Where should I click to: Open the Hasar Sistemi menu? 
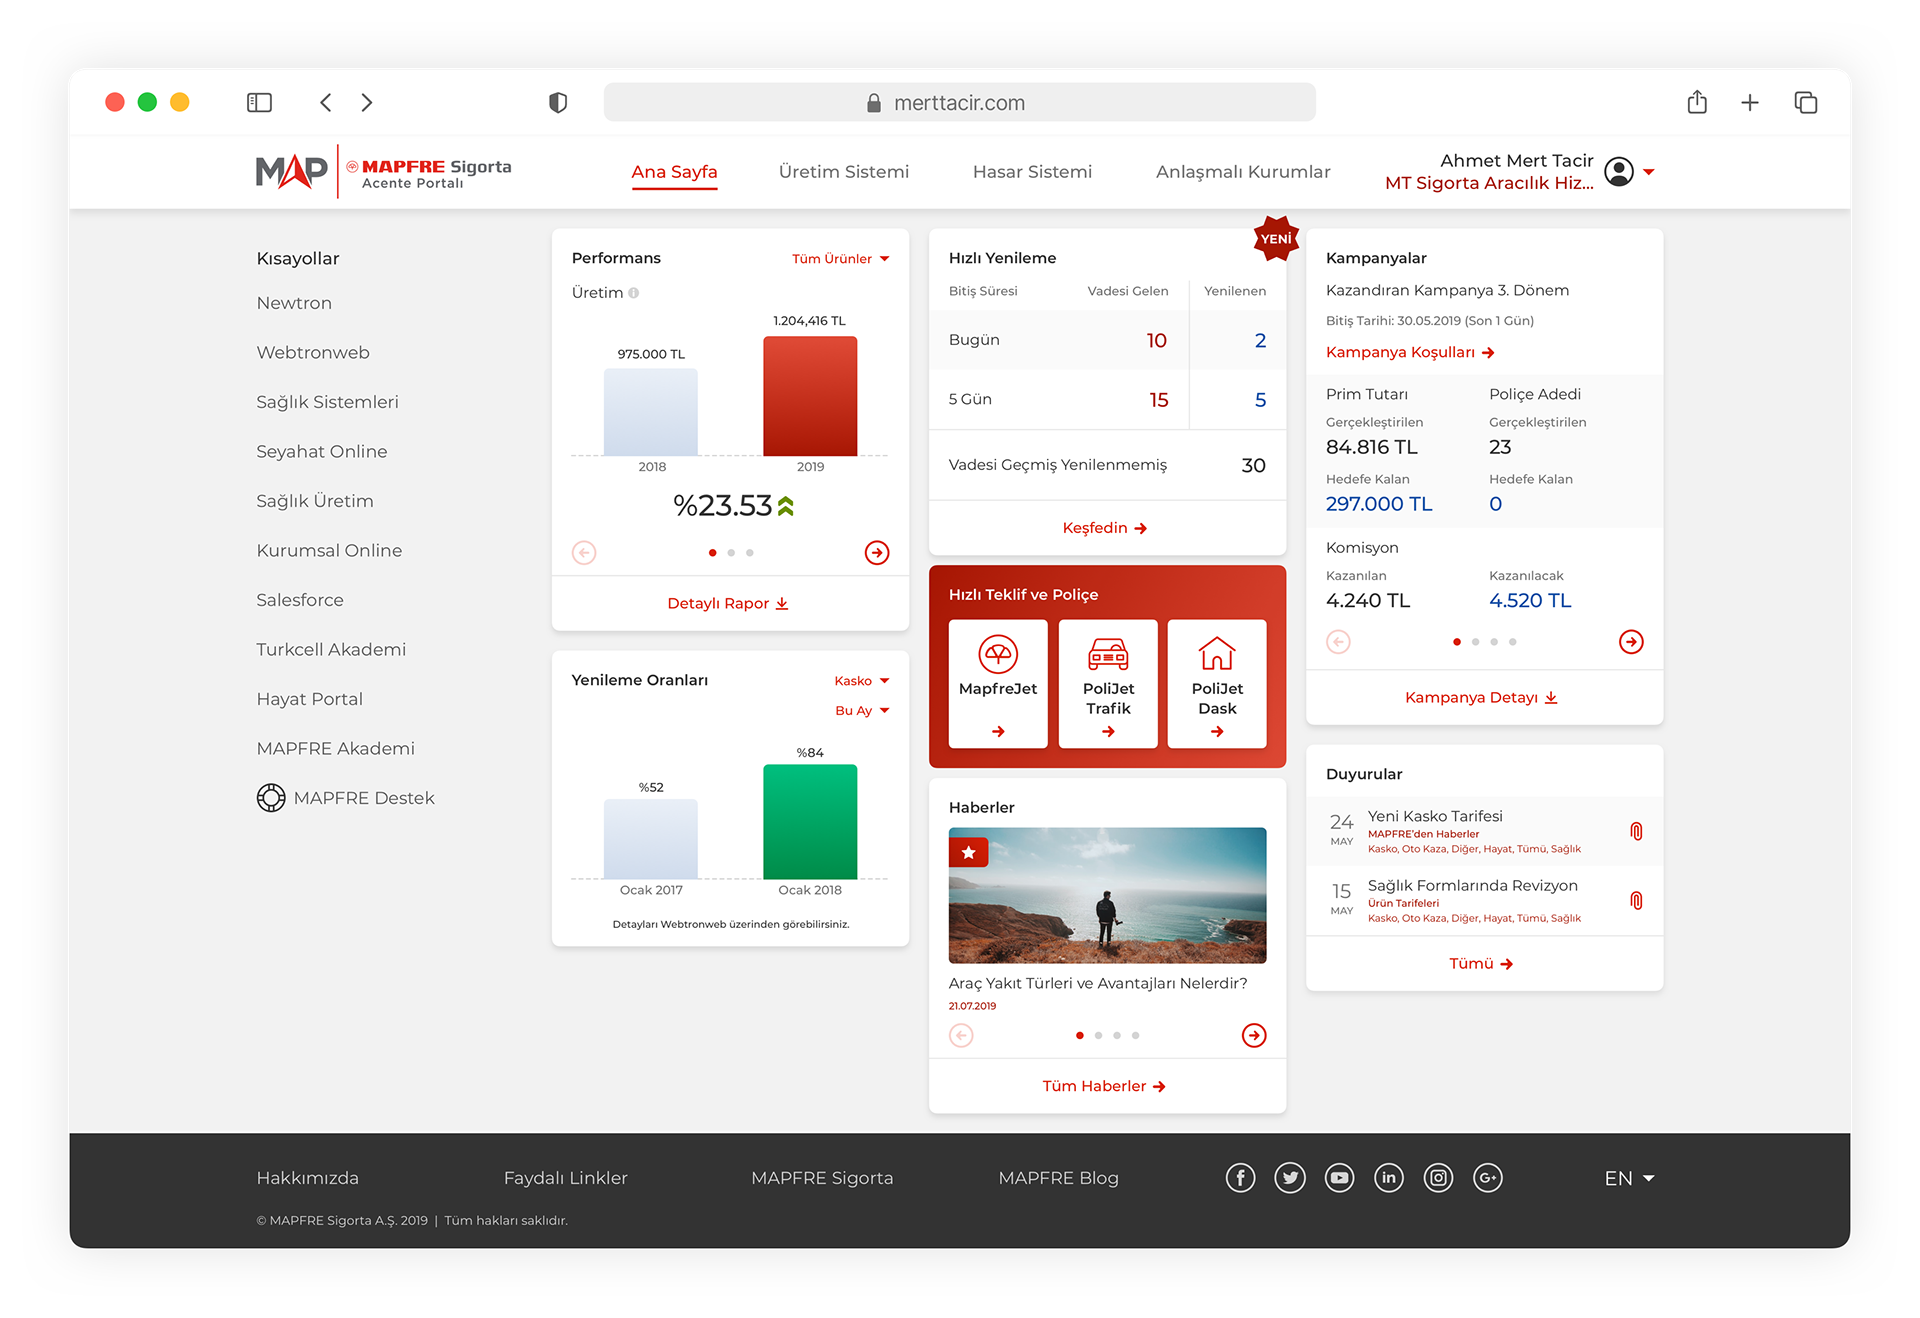[x=1032, y=172]
